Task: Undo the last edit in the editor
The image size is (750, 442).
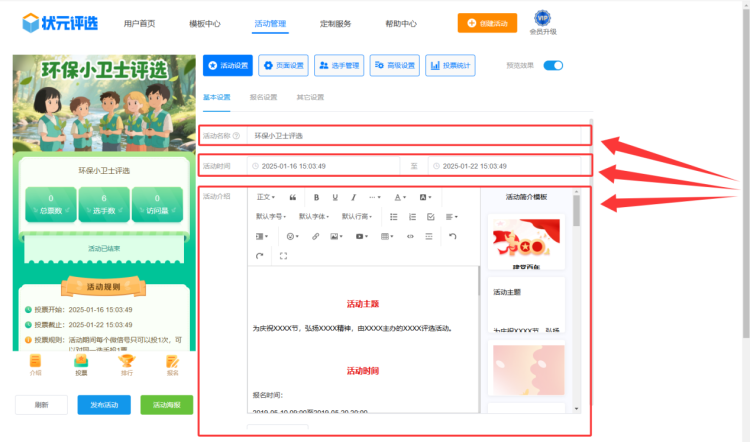Action: click(x=452, y=236)
